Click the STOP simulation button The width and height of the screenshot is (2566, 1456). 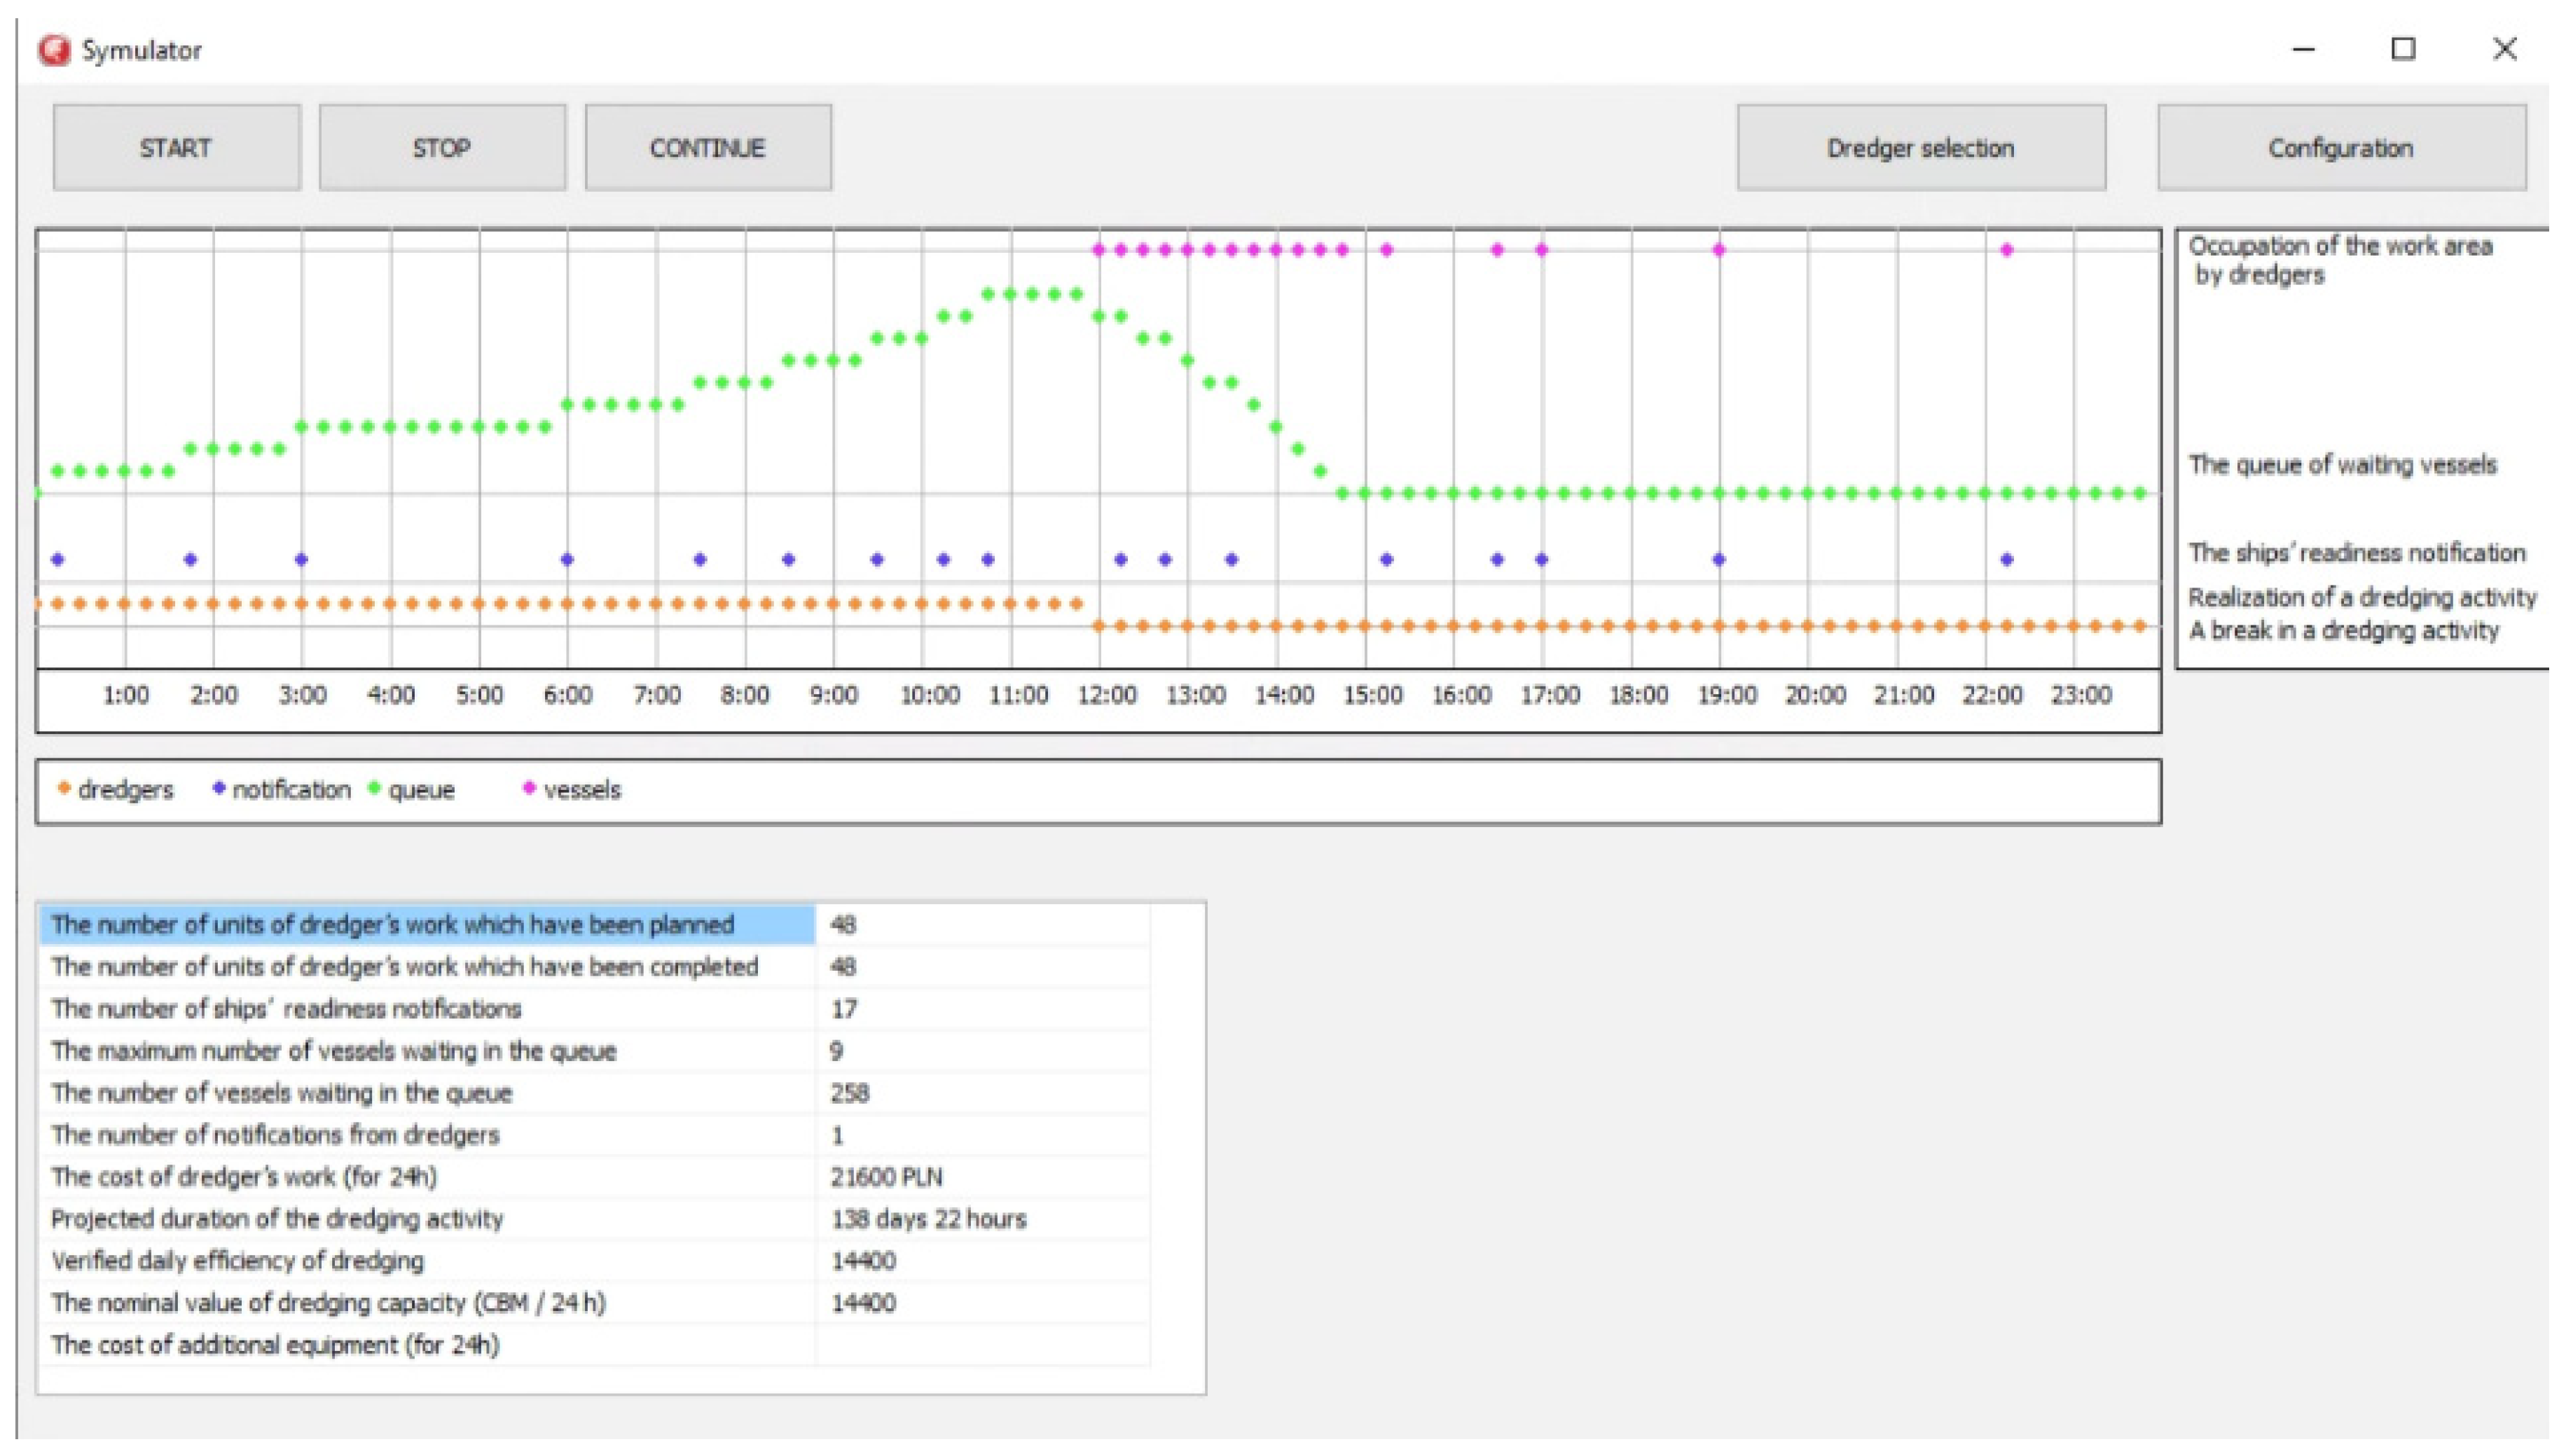coord(442,148)
